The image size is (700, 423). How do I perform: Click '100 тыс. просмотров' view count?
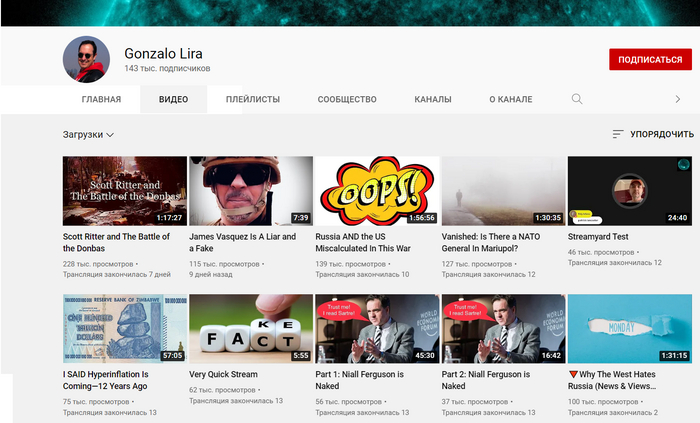603,402
